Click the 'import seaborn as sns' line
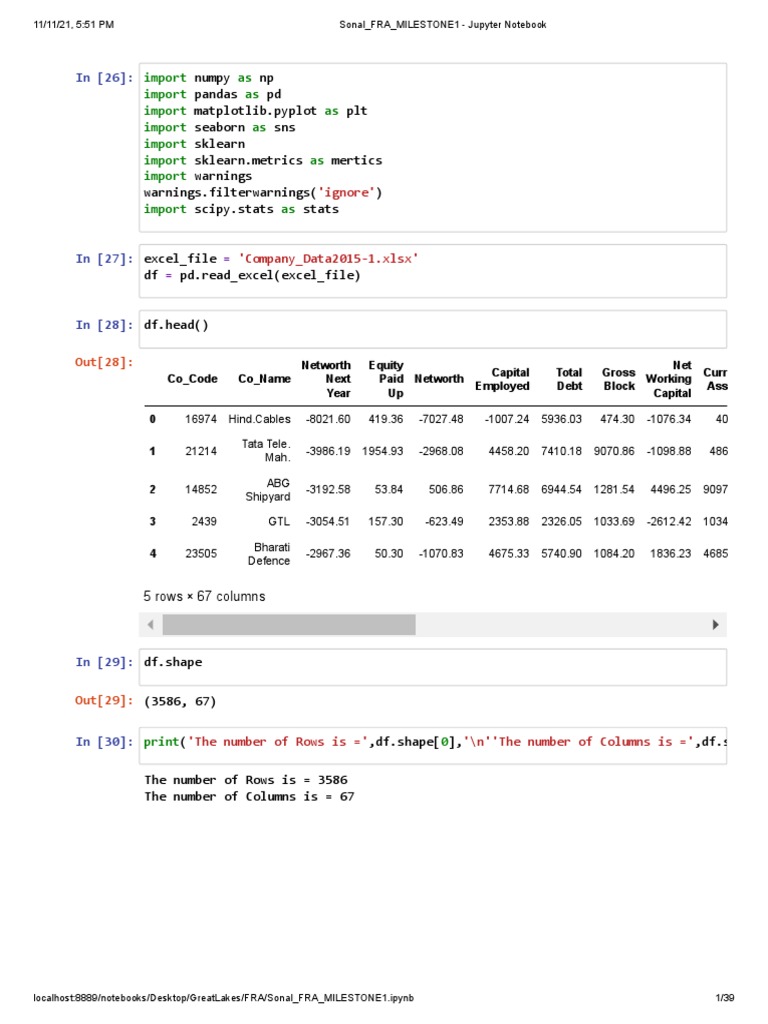 [x=219, y=127]
